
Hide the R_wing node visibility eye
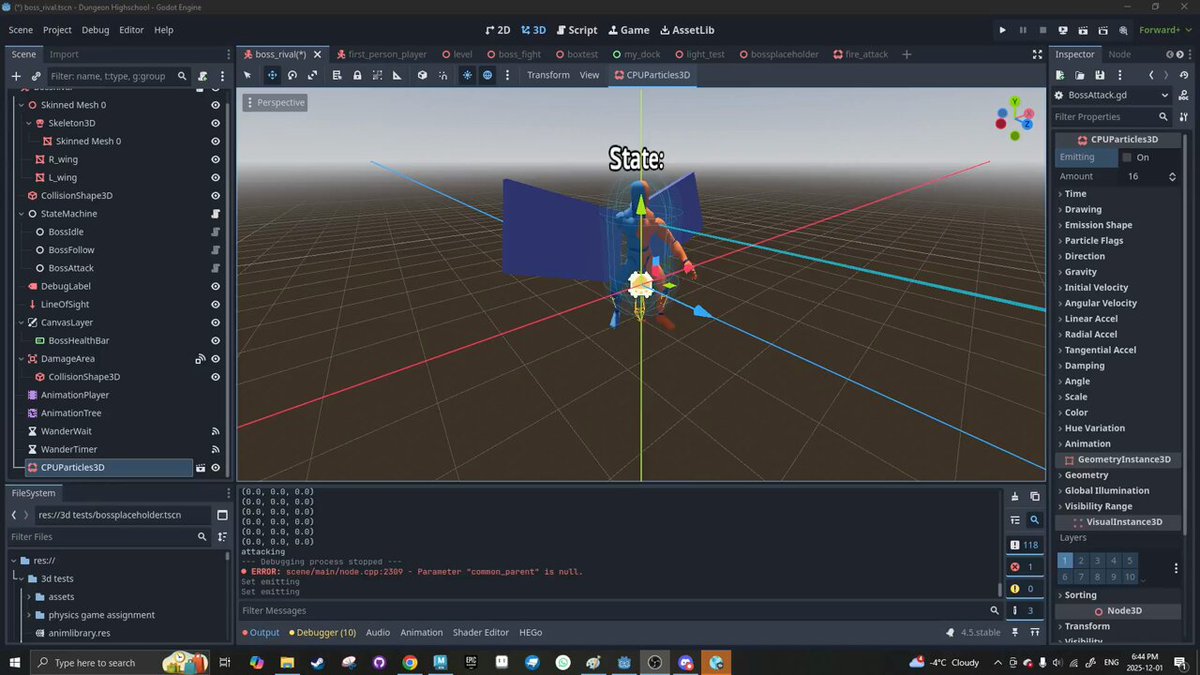point(215,159)
